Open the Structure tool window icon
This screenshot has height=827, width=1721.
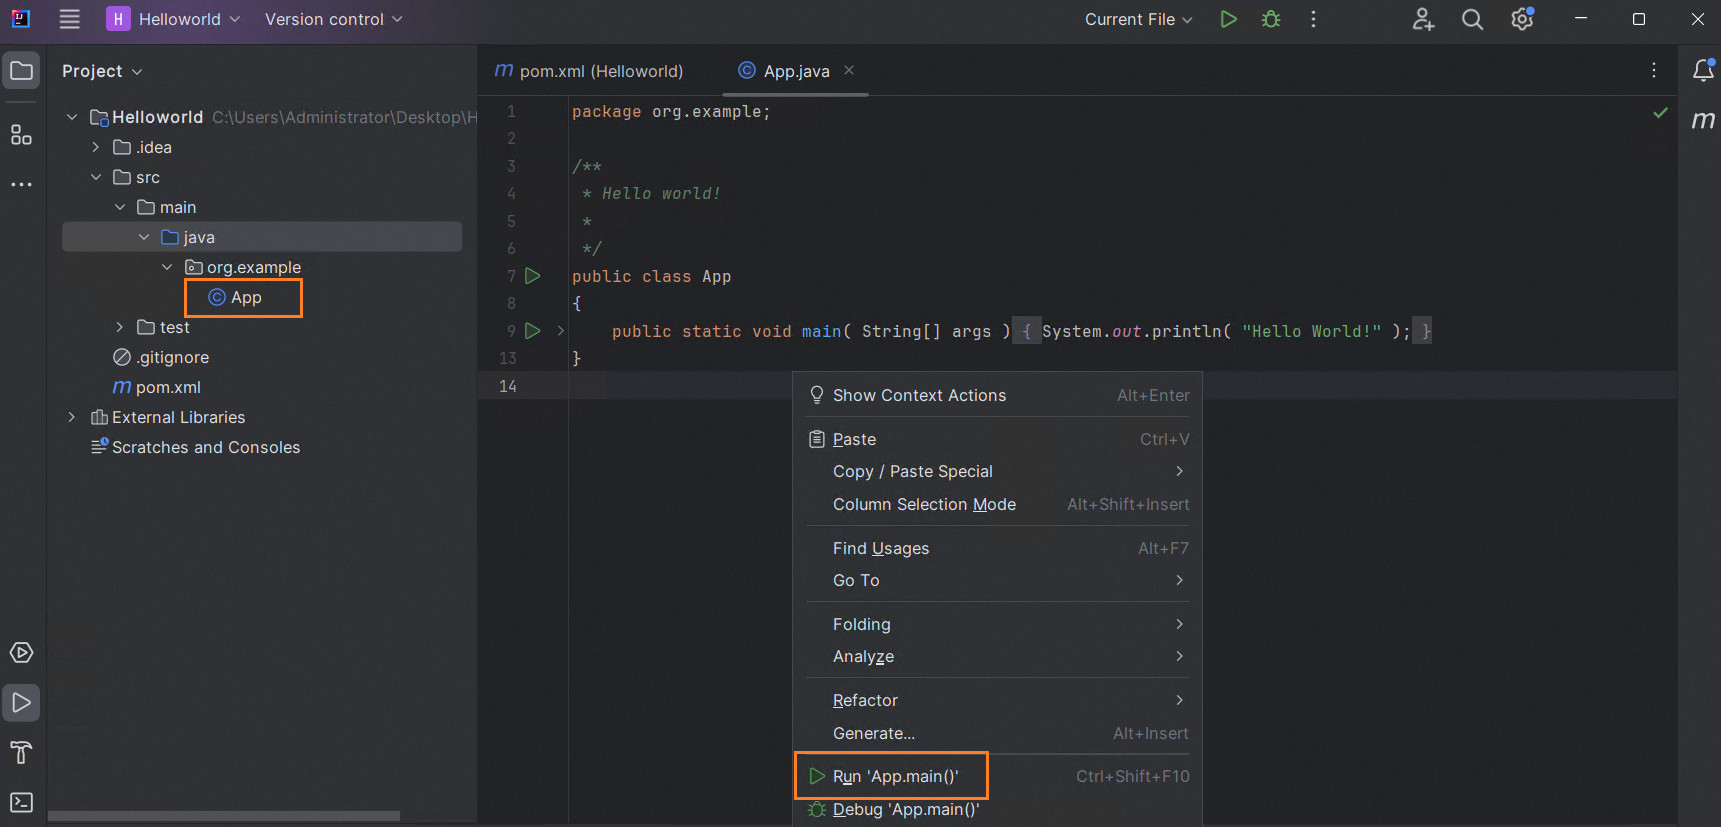coord(21,135)
